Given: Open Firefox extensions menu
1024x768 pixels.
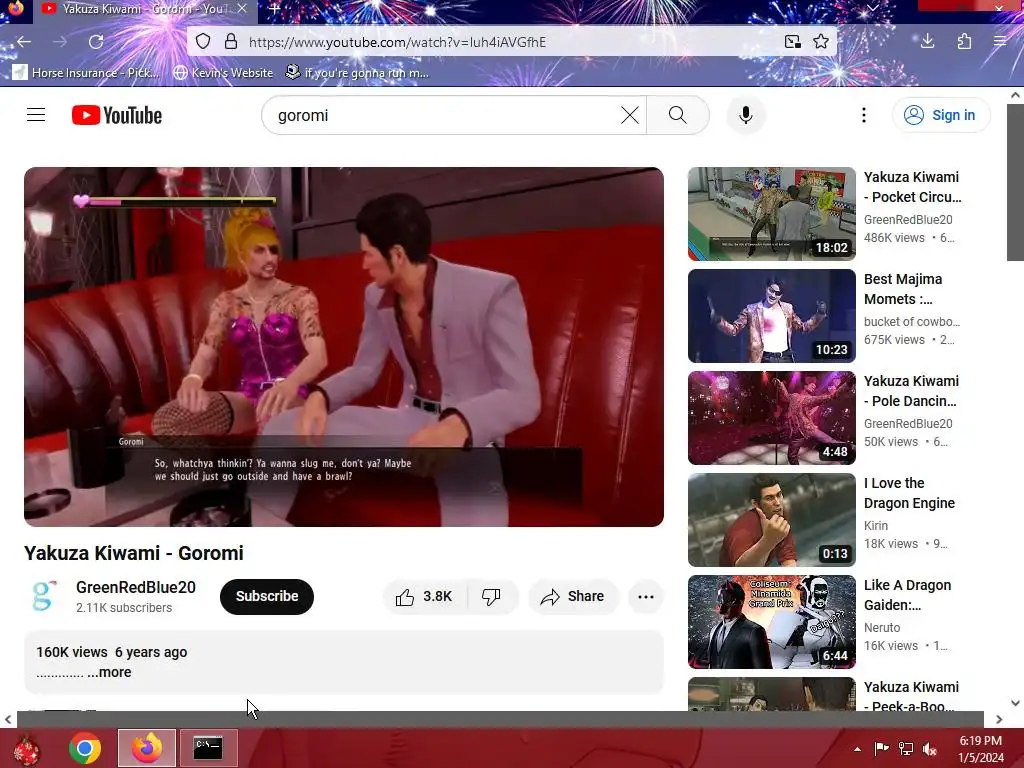Looking at the screenshot, I should [x=964, y=42].
